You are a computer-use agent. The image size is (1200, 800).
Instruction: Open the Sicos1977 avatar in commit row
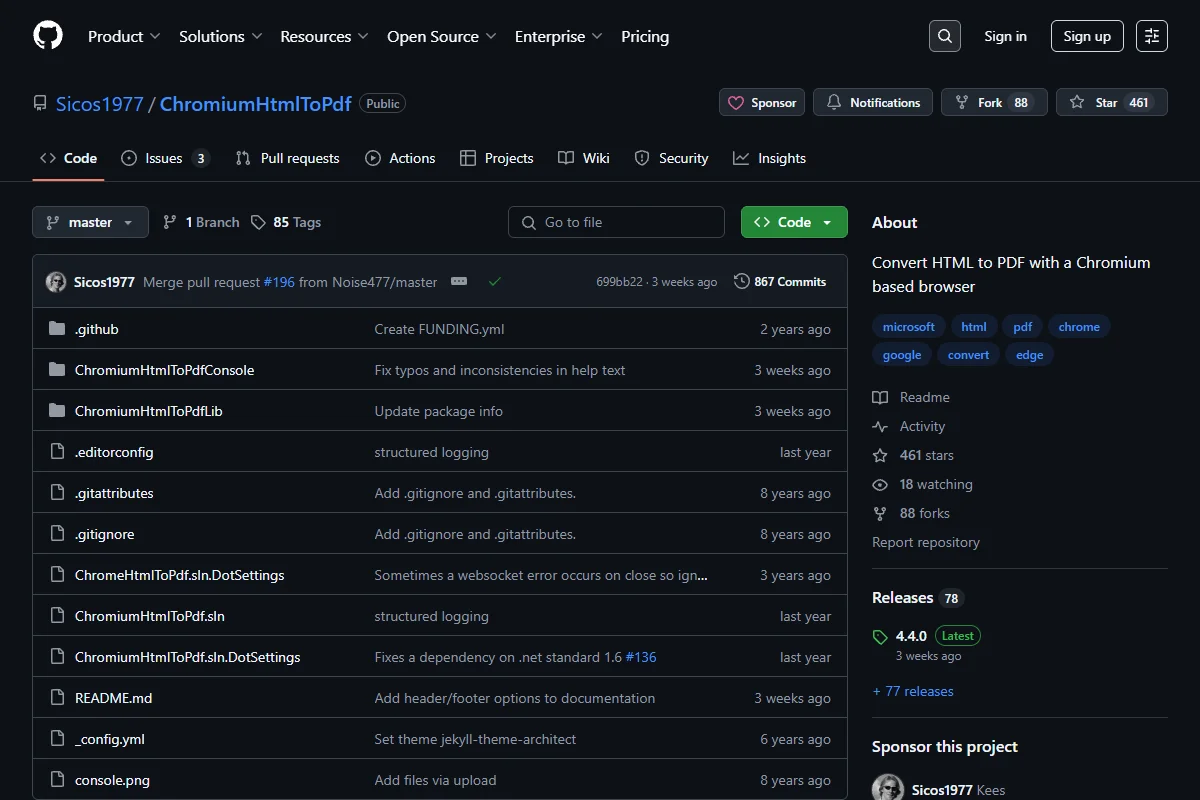[56, 282]
